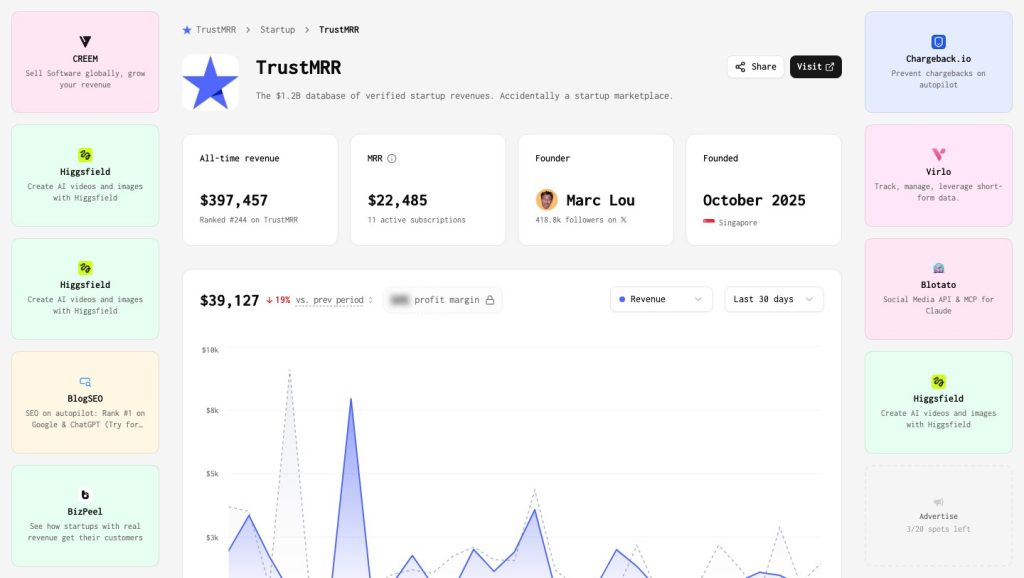Open the Chargeback.io ad card

pos(938,62)
